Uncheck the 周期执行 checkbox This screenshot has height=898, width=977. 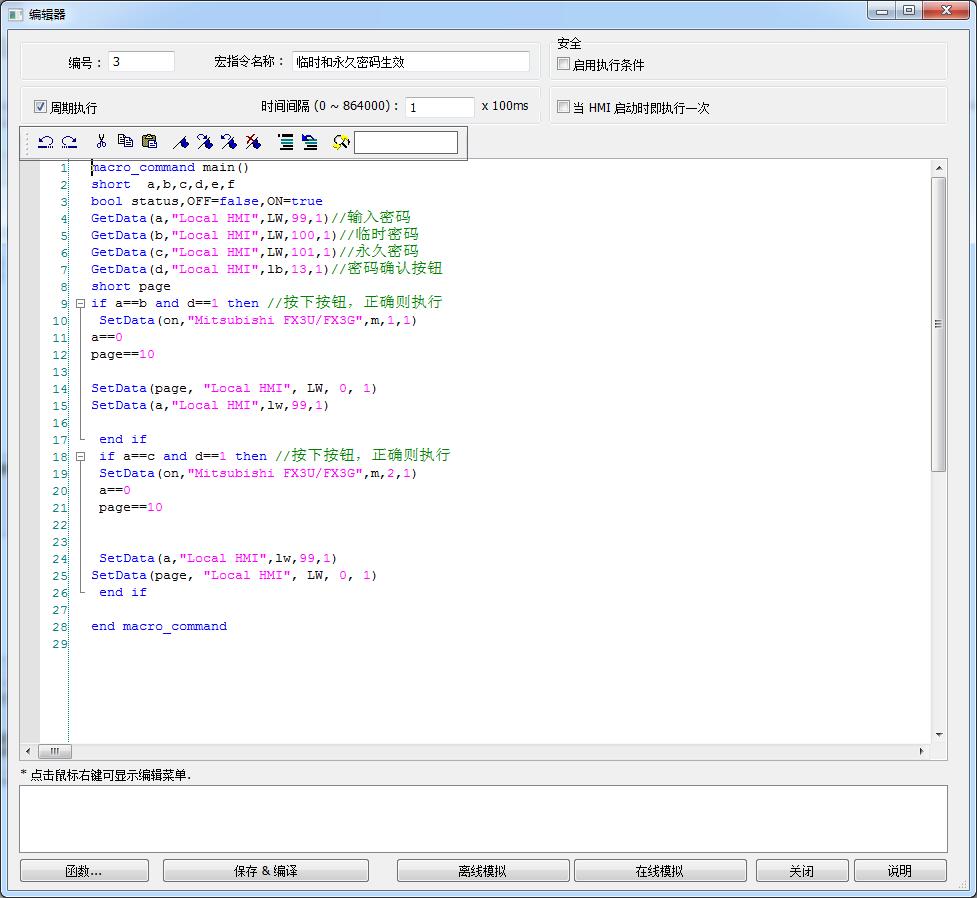pyautogui.click(x=41, y=107)
